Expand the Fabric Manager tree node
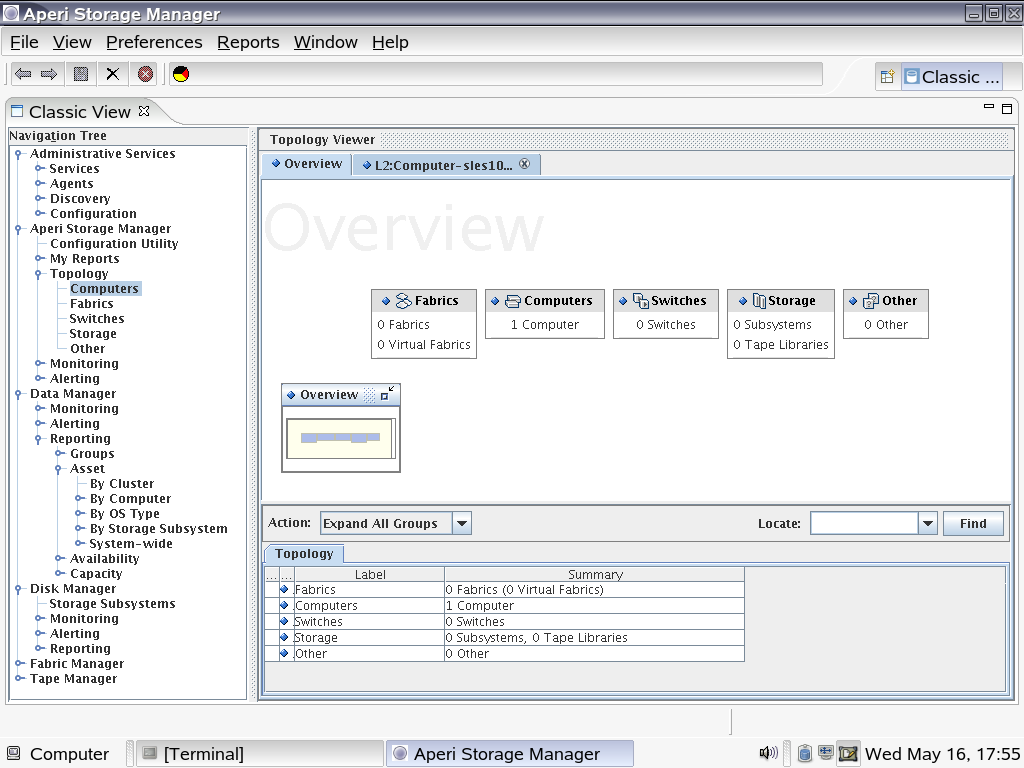This screenshot has height=768, width=1024. pyautogui.click(x=20, y=664)
